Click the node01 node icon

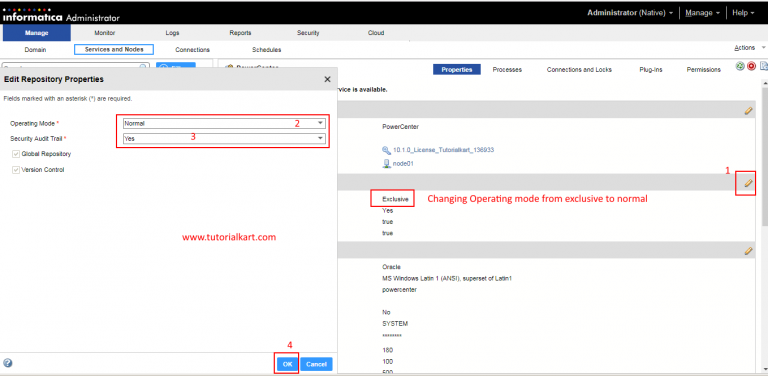click(x=386, y=164)
